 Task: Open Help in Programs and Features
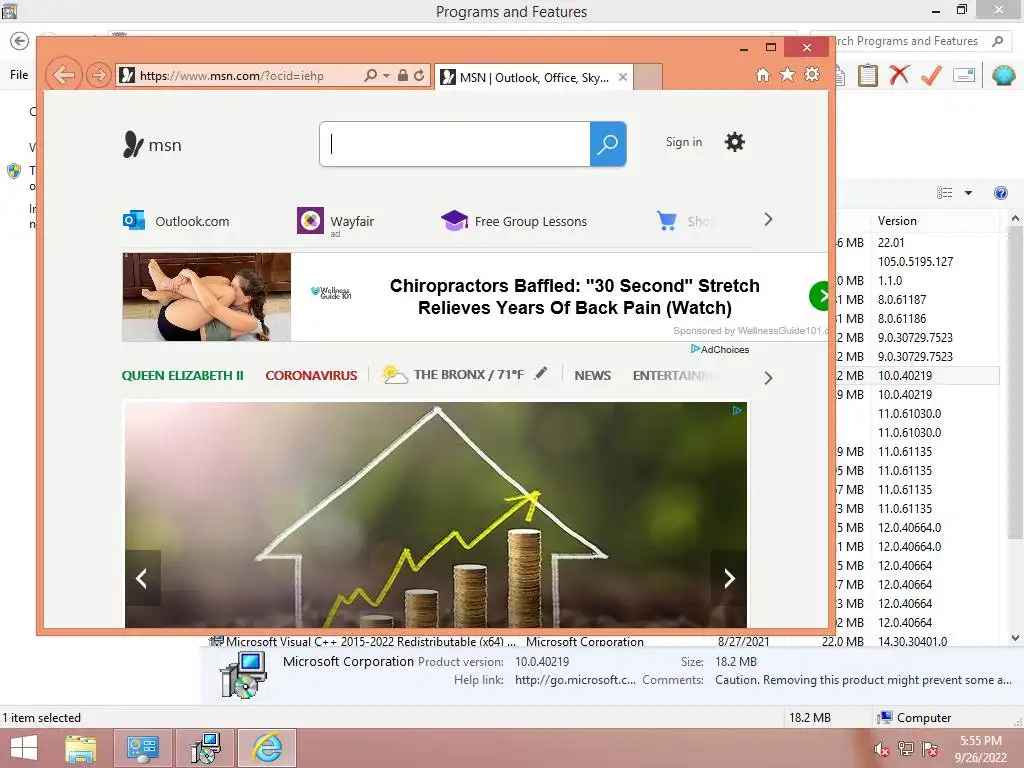1000,192
